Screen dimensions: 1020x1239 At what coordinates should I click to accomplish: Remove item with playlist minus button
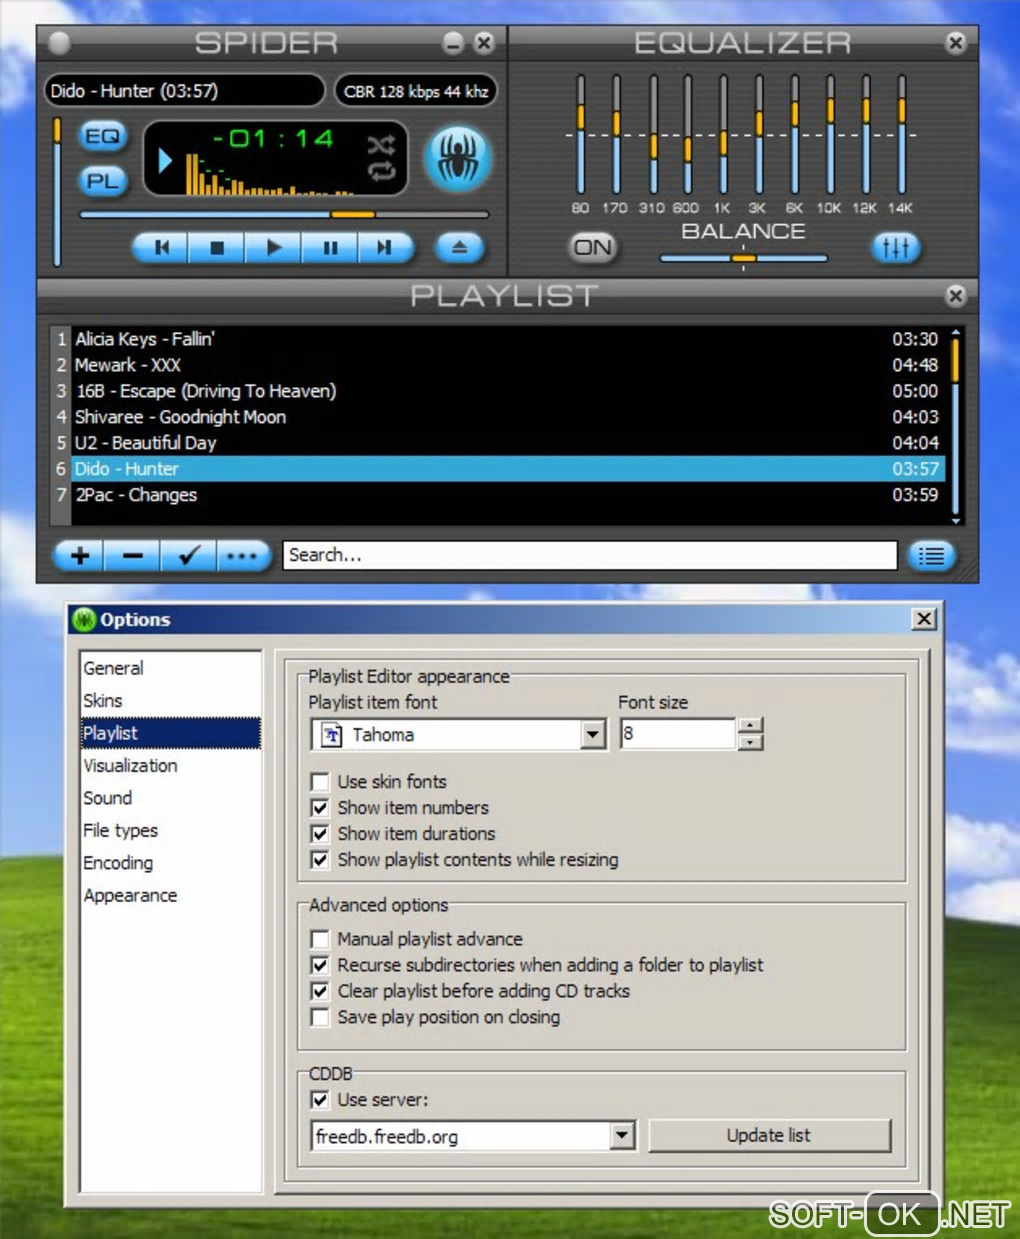(133, 555)
